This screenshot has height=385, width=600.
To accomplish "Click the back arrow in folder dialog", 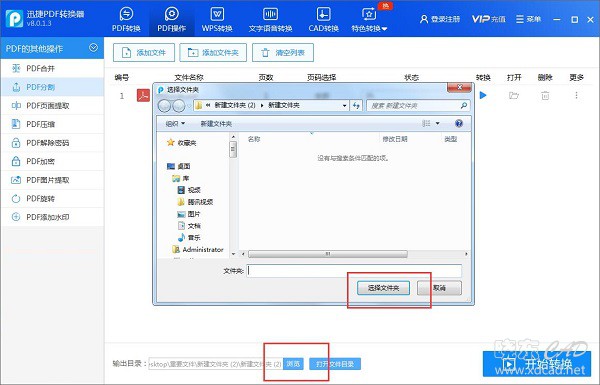I will [164, 106].
